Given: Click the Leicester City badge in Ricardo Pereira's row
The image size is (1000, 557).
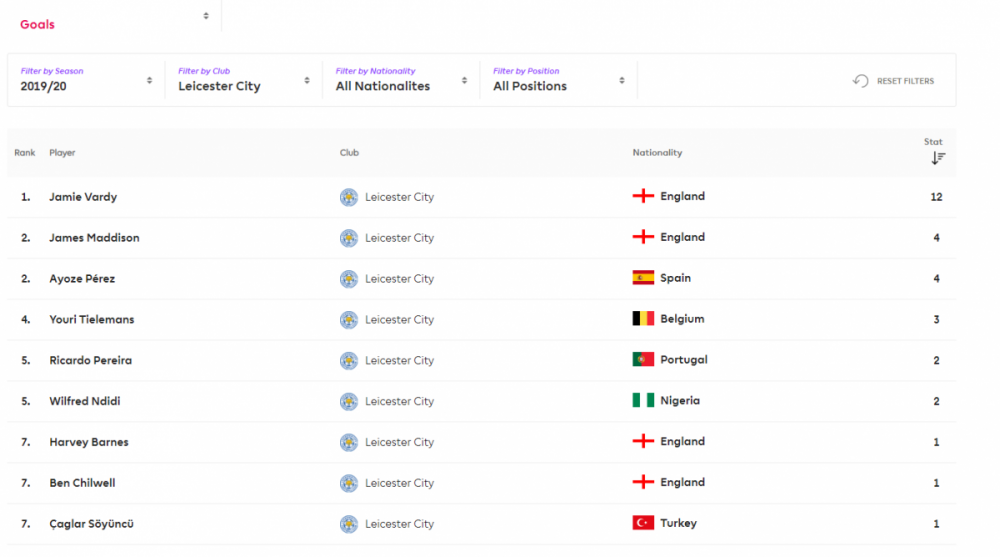Looking at the screenshot, I should pyautogui.click(x=349, y=360).
